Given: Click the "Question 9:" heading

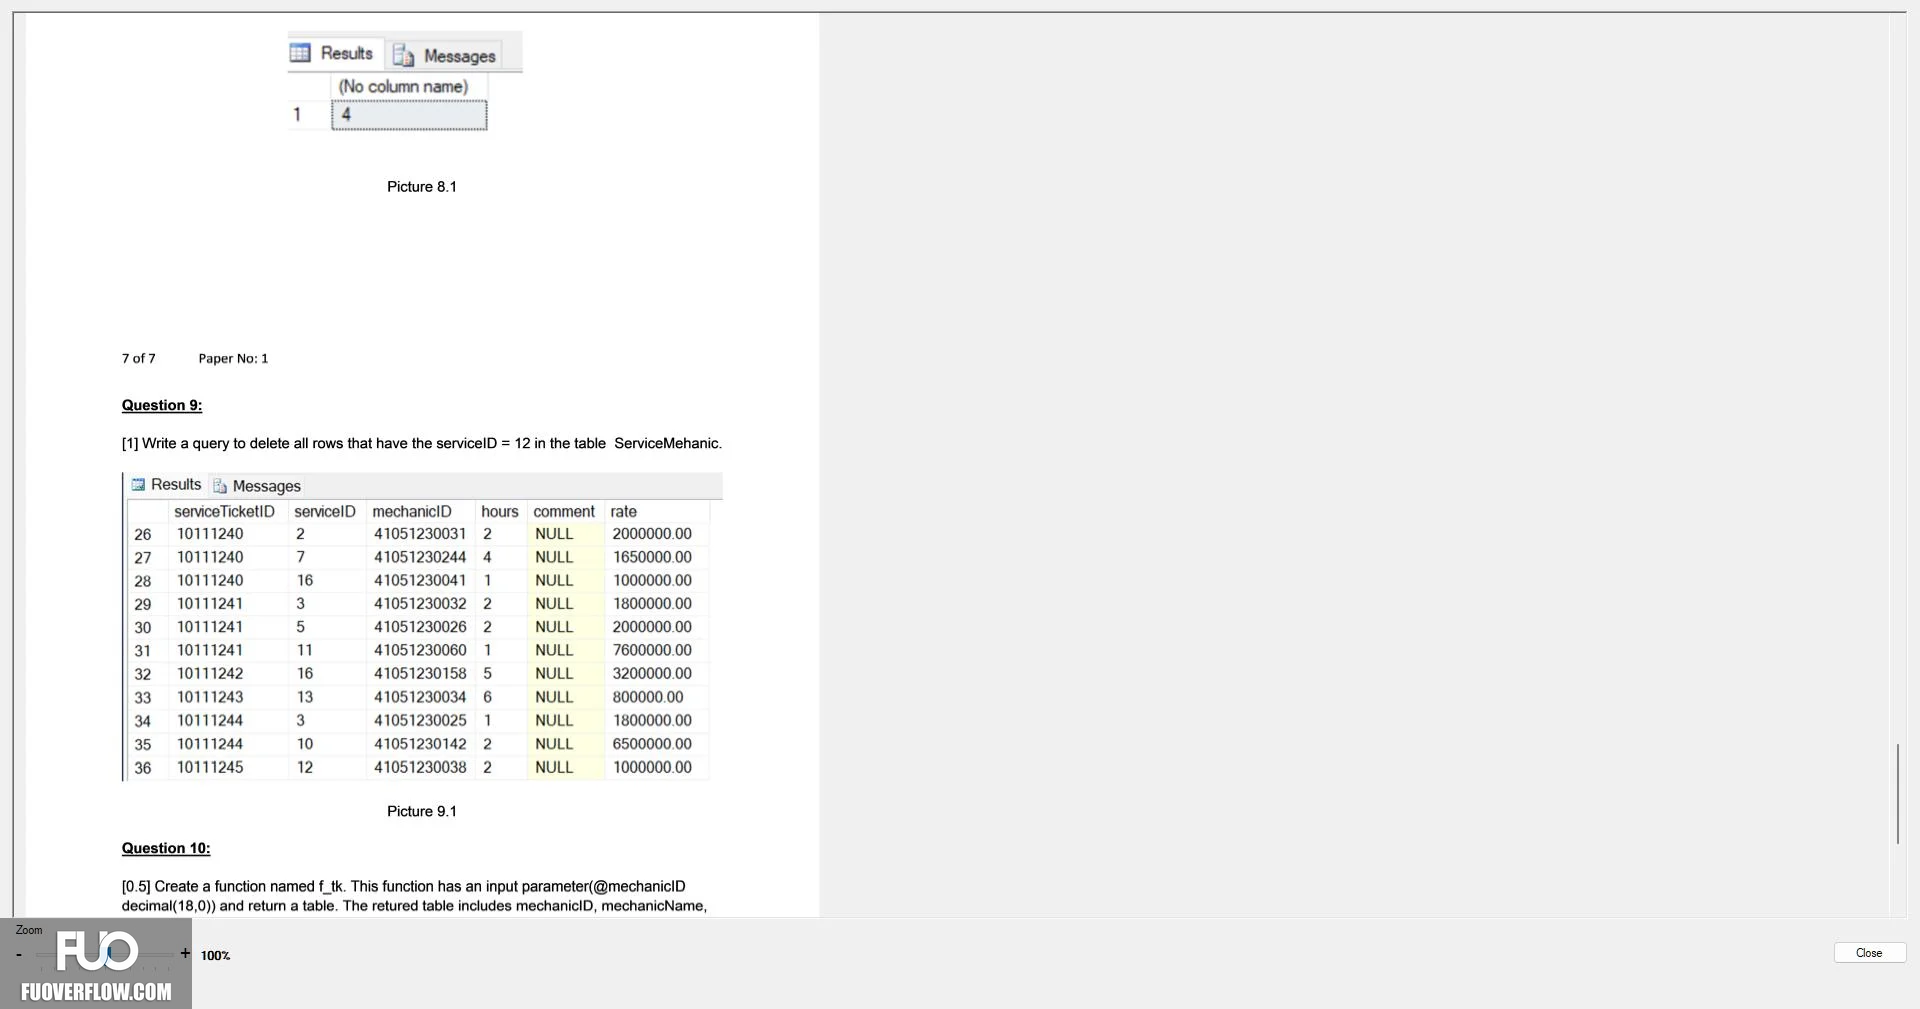Looking at the screenshot, I should 162,405.
